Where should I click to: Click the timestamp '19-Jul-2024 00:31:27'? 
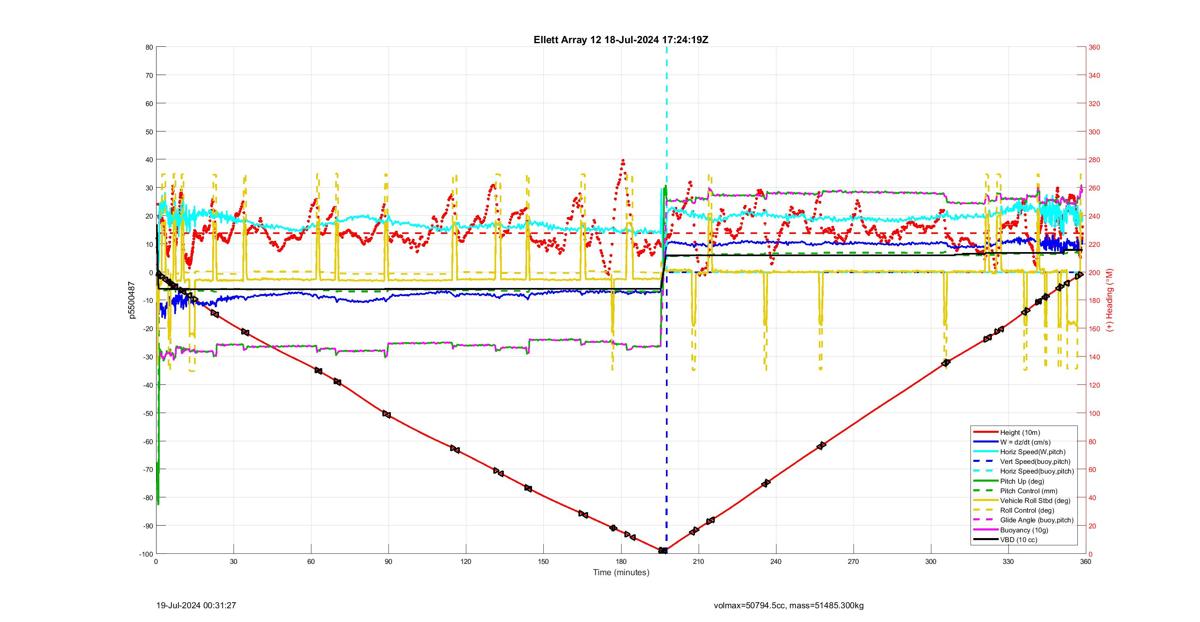click(x=197, y=604)
